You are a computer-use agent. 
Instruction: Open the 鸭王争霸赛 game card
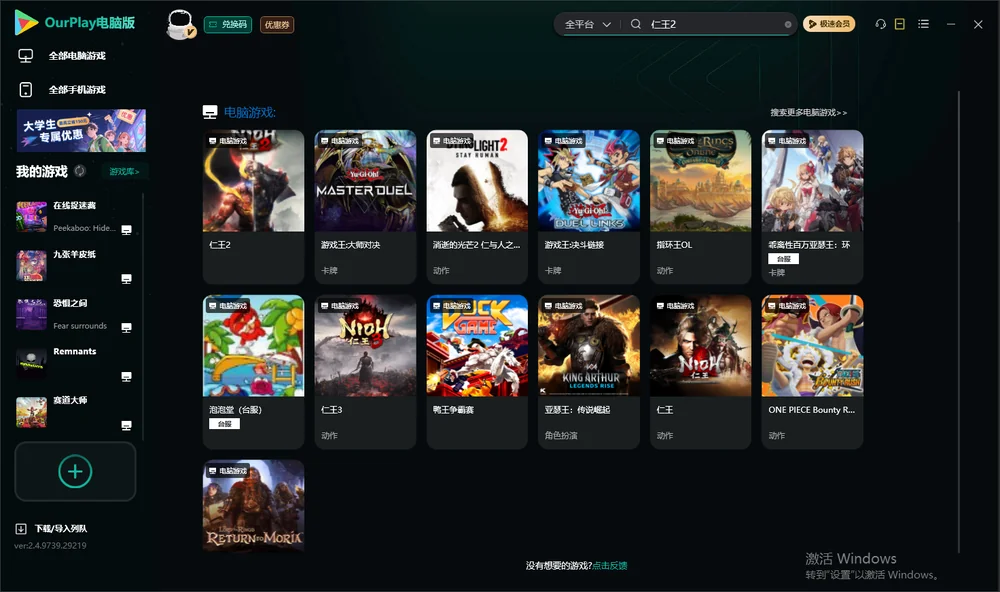tap(477, 372)
